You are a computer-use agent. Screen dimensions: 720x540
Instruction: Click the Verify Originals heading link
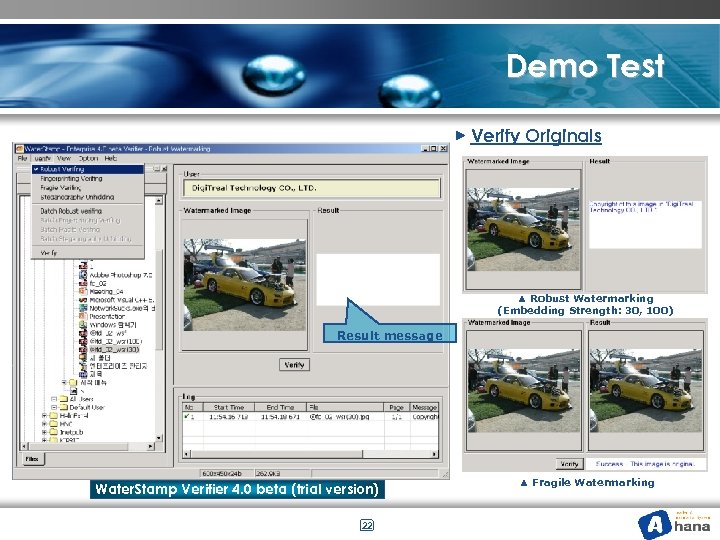[536, 136]
